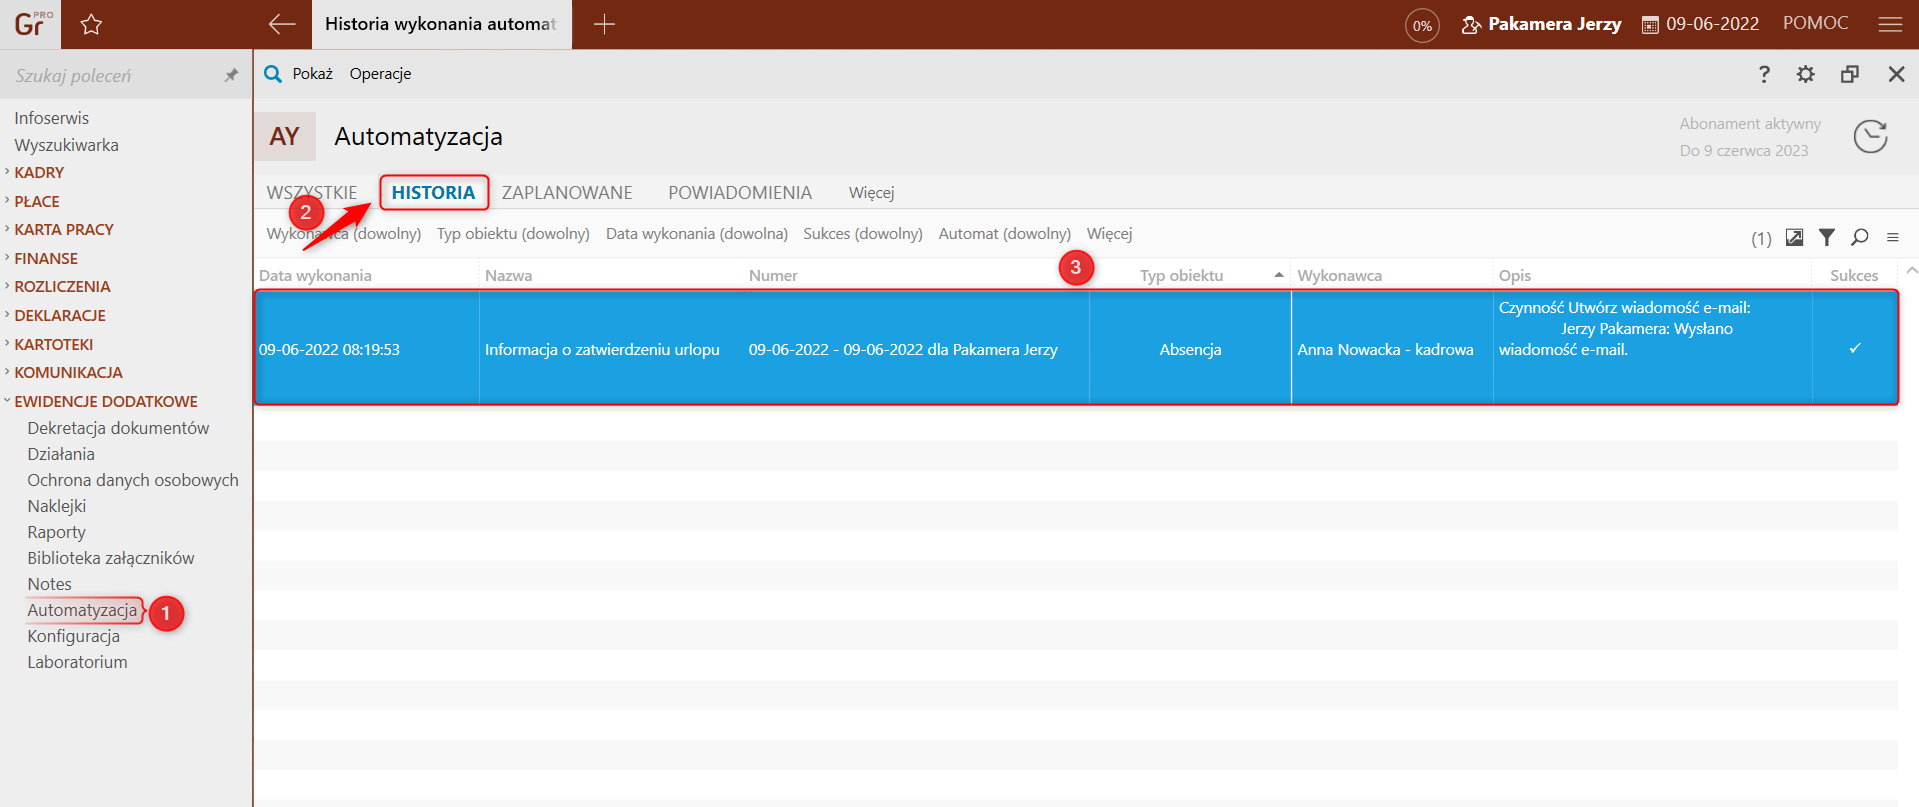The width and height of the screenshot is (1919, 807).
Task: Expand the FINANSE section
Action: (x=46, y=258)
